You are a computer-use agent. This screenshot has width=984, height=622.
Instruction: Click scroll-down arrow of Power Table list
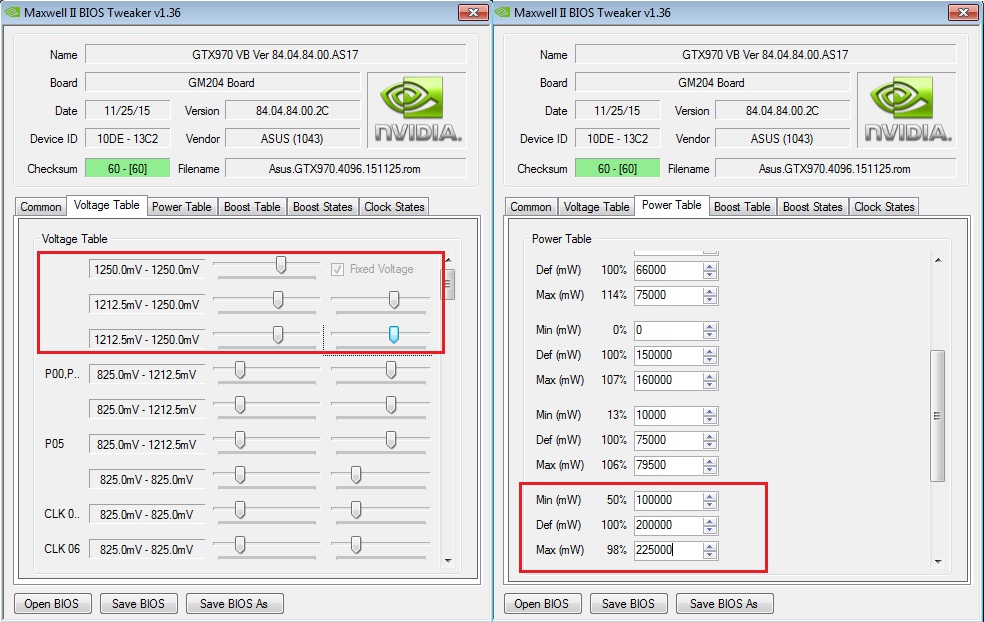pos(938,562)
